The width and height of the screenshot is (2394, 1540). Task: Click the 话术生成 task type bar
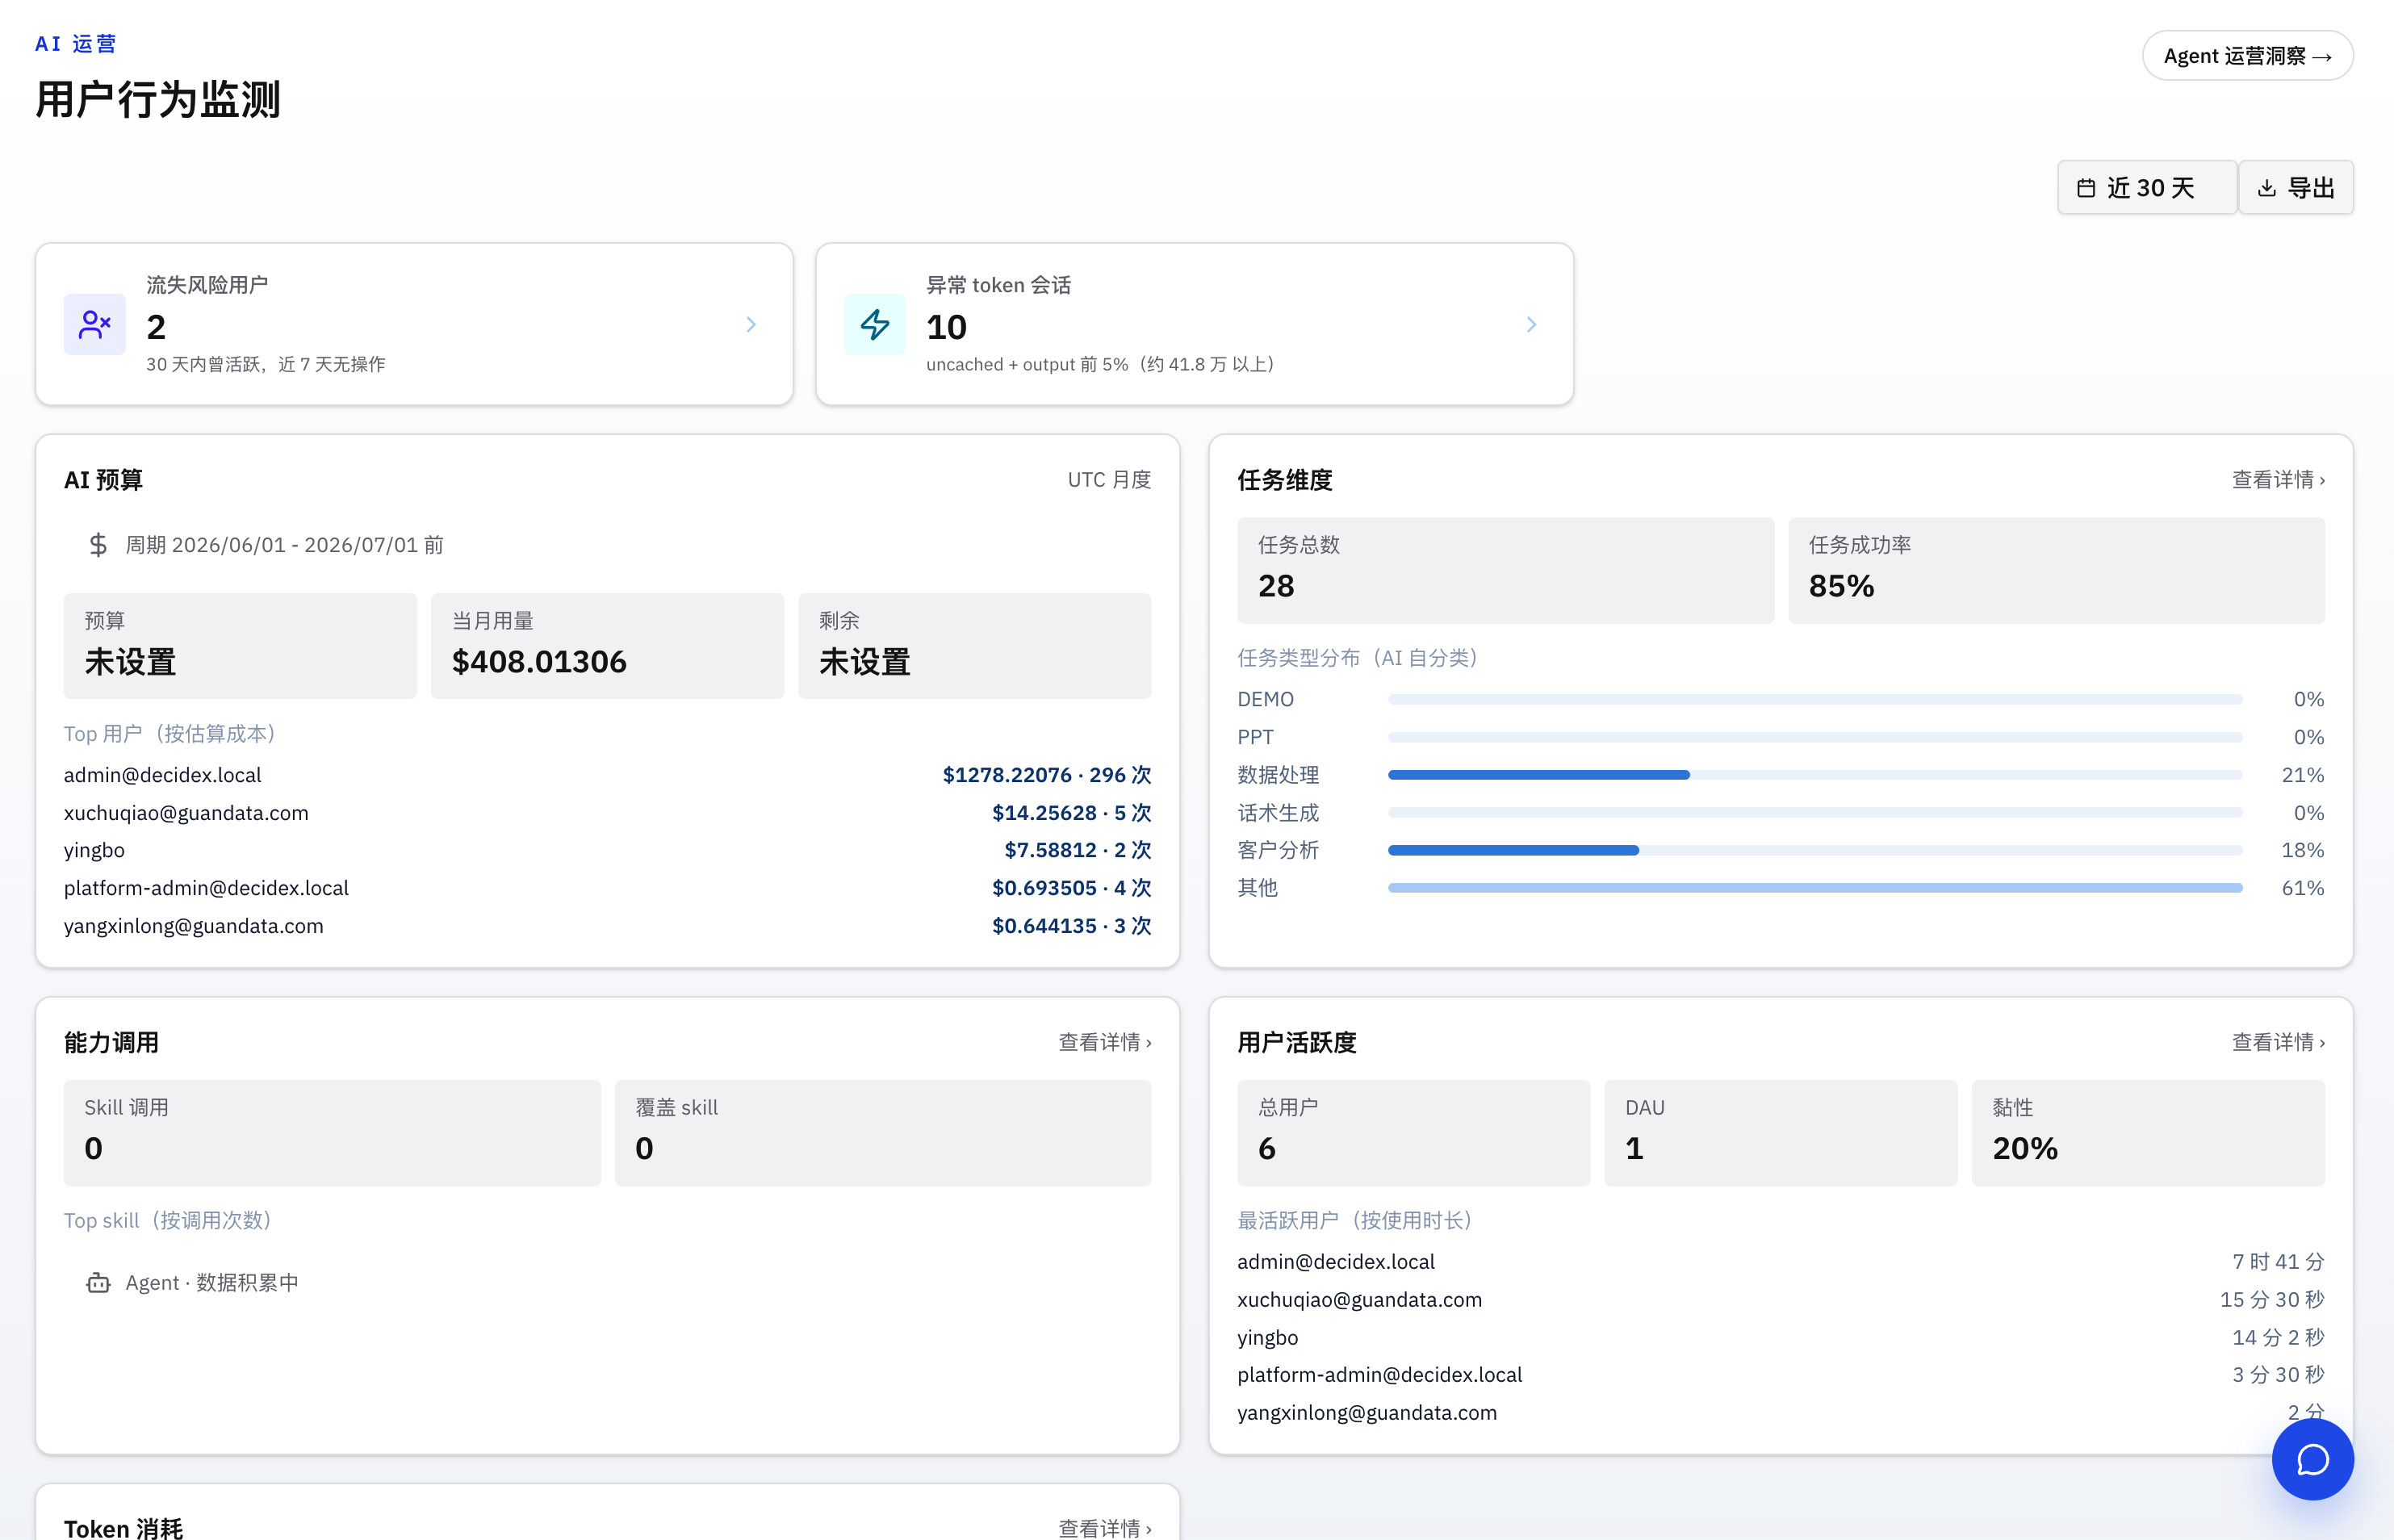1815,813
